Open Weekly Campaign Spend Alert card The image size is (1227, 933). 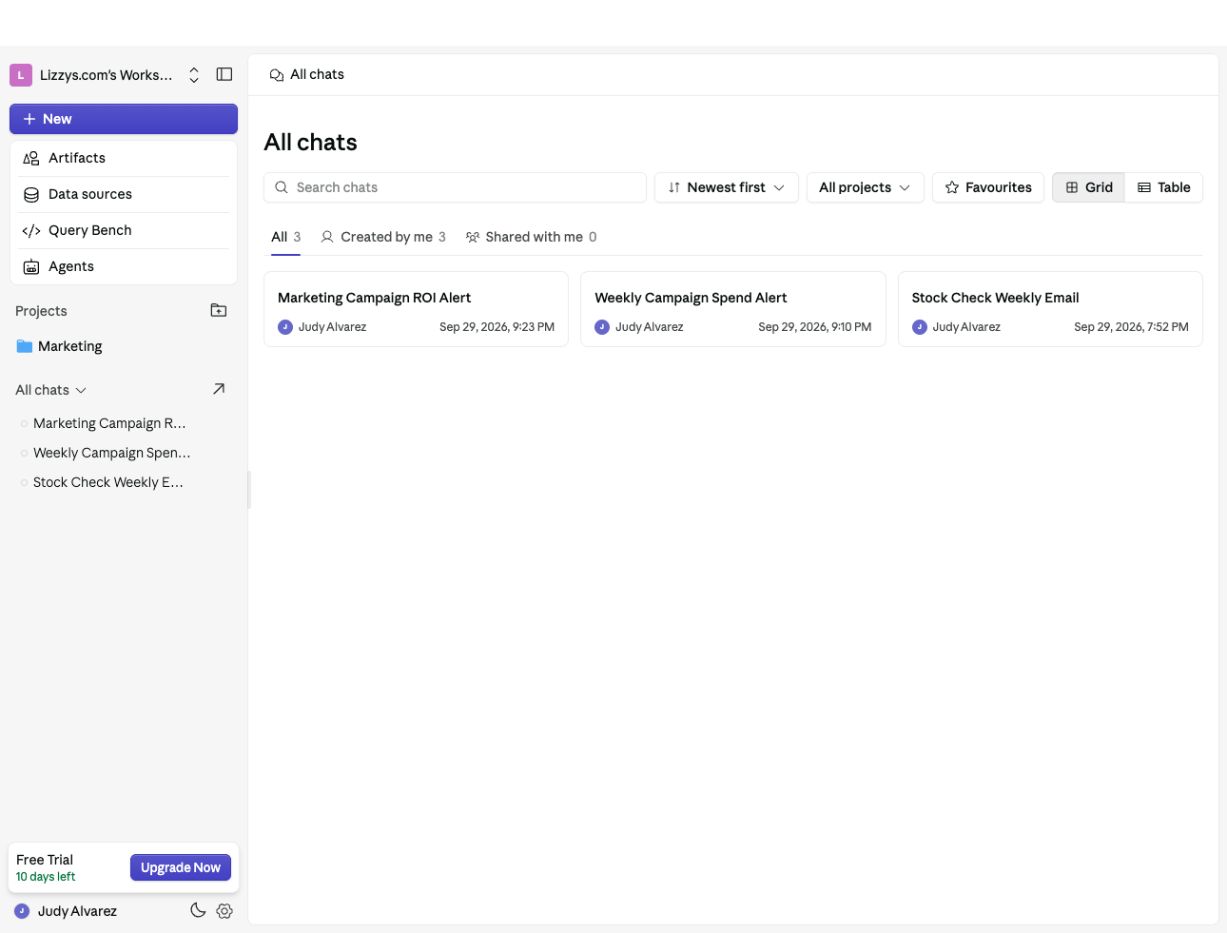tap(733, 309)
